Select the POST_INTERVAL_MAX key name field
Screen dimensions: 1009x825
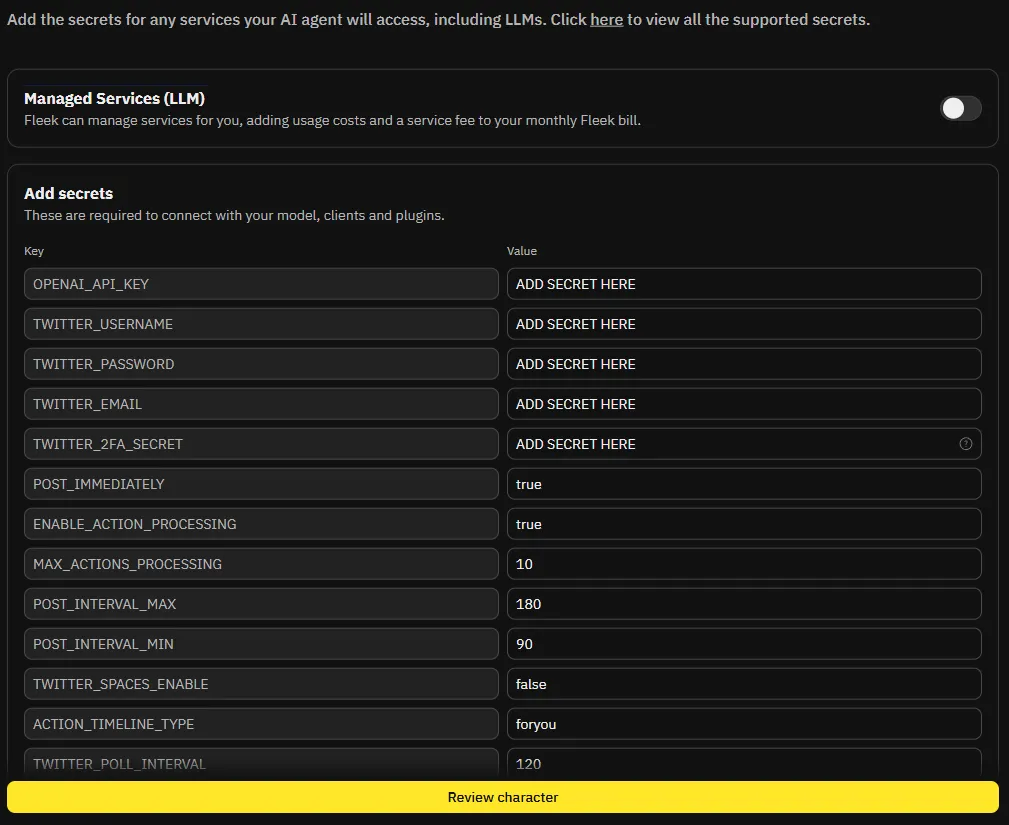[x=260, y=604]
